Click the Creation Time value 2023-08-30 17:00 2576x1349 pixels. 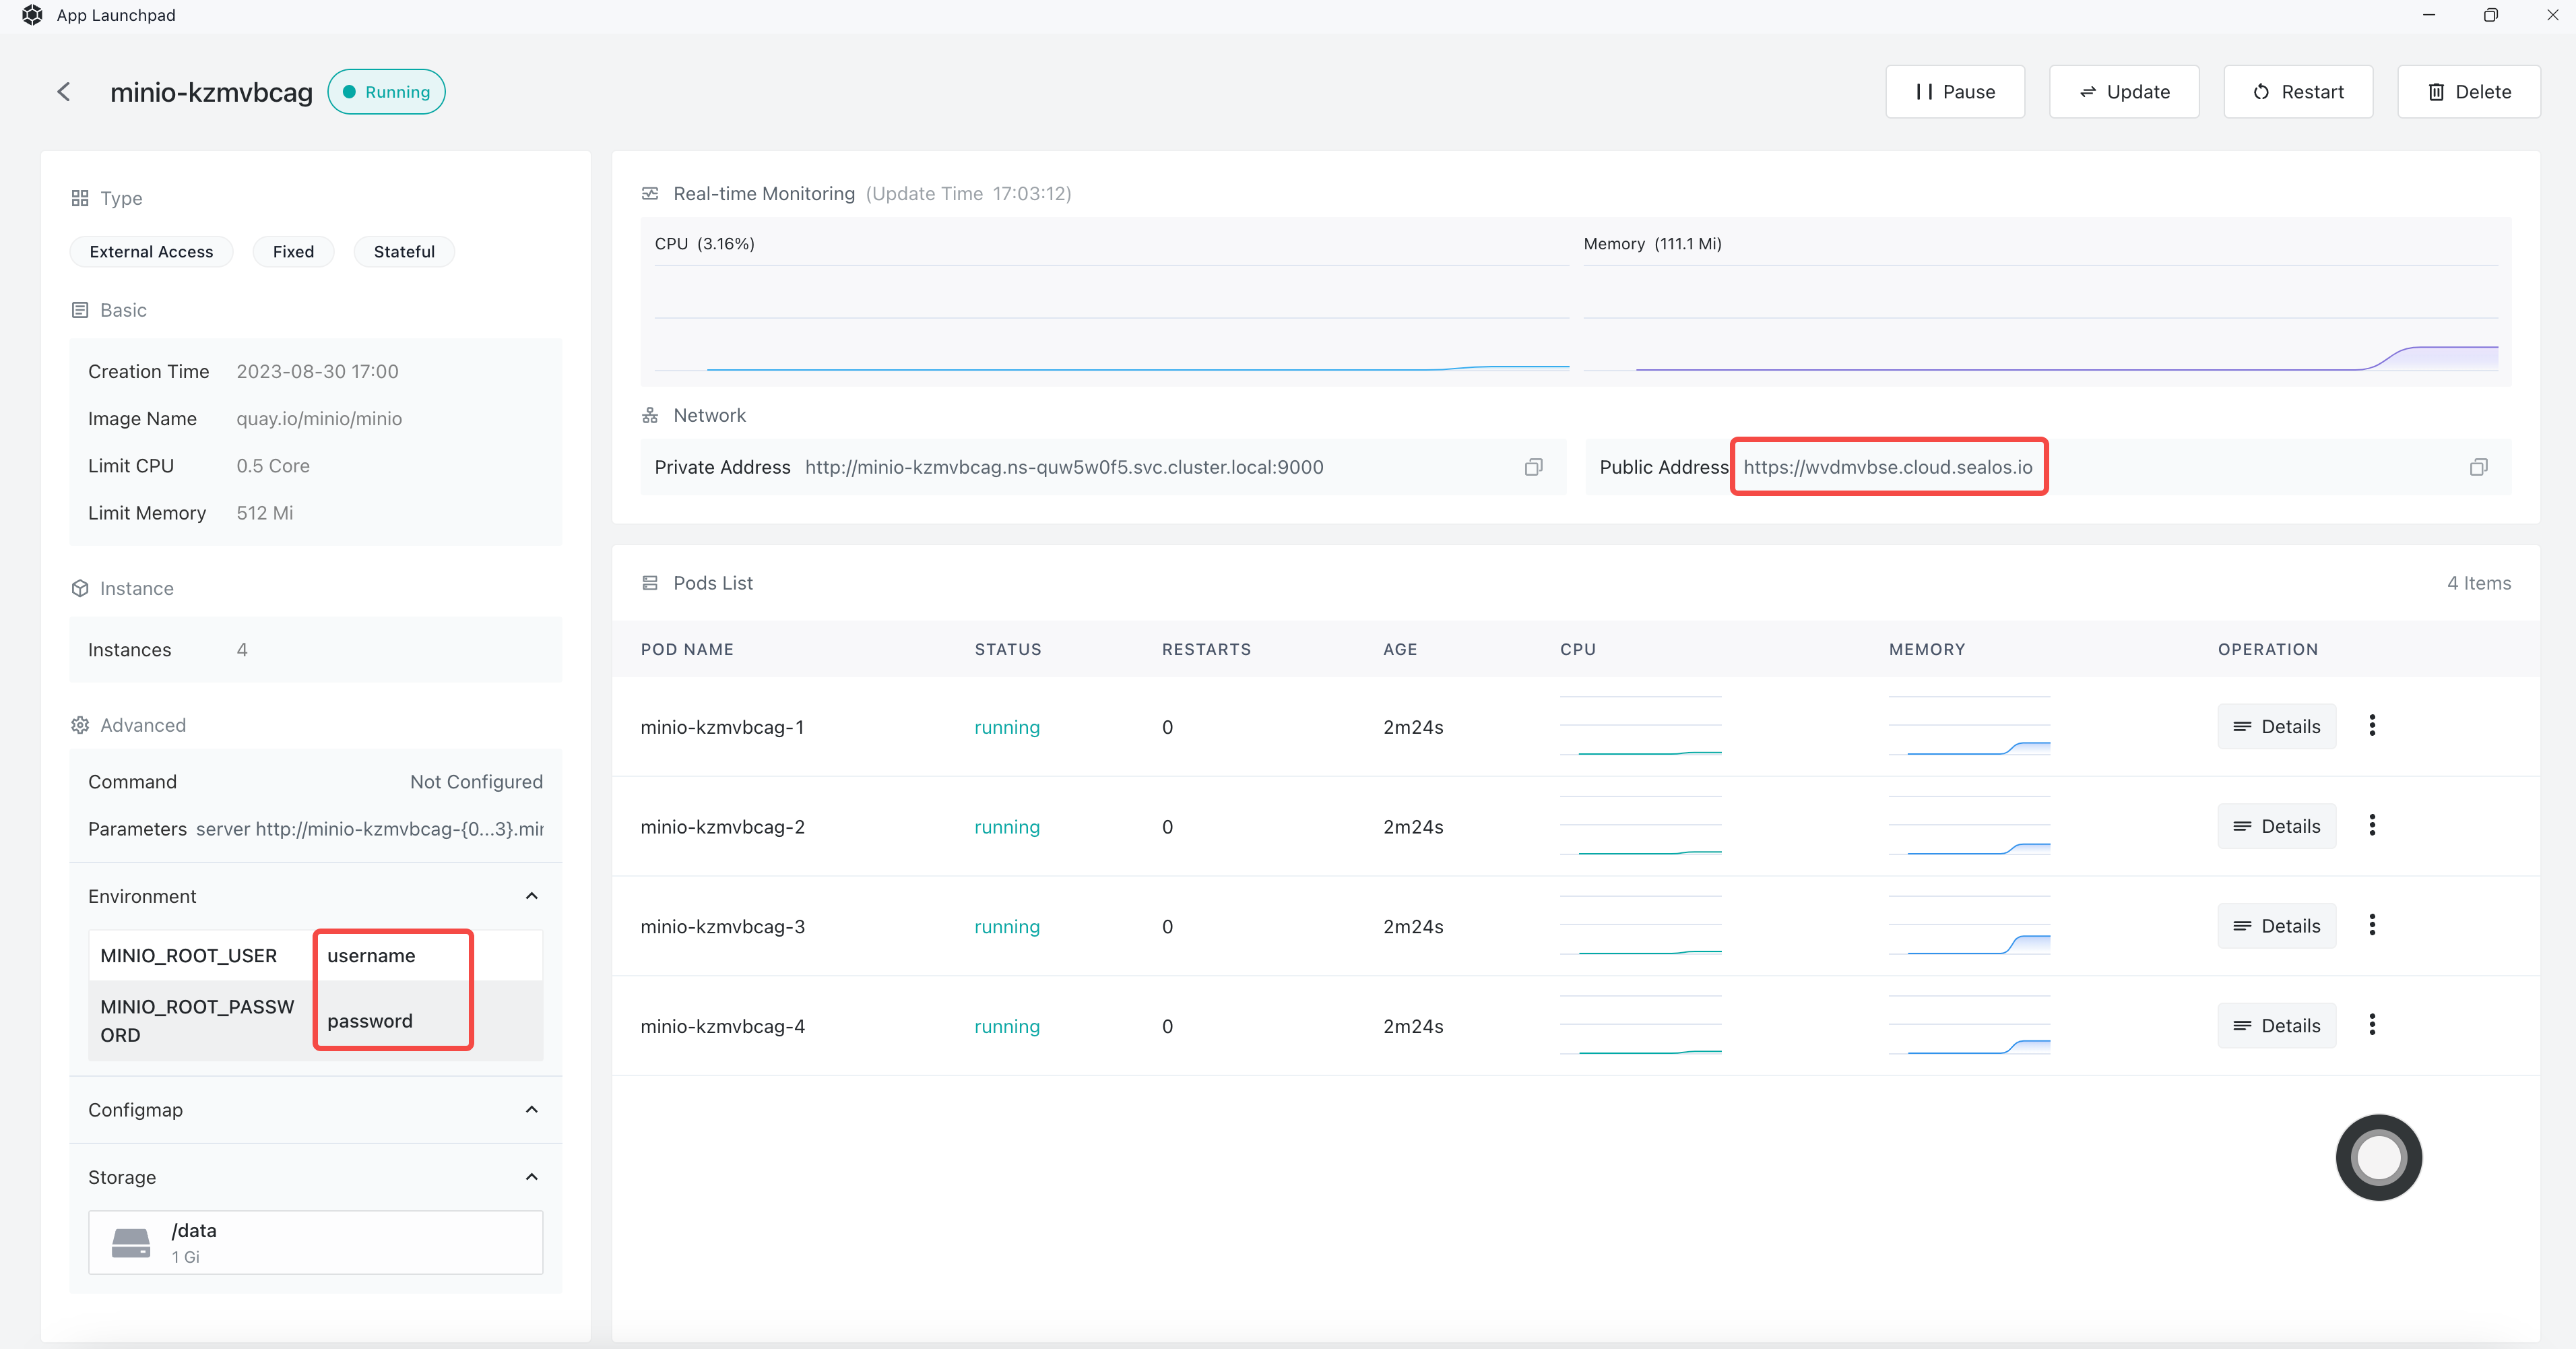tap(317, 372)
